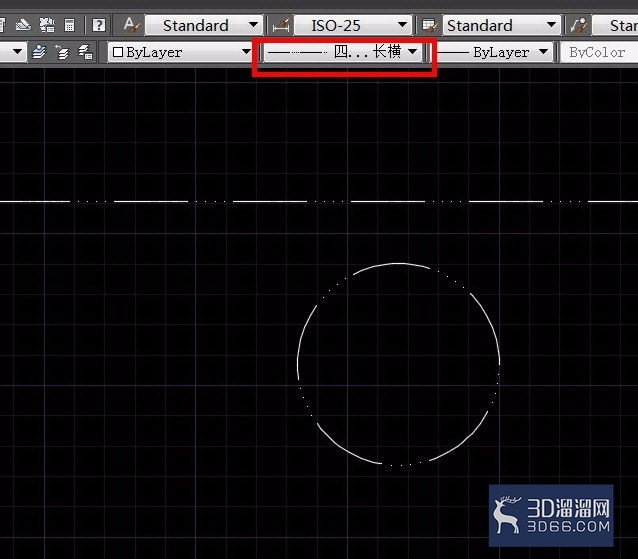Click the Markup Set Manager icon
The height and width of the screenshot is (559, 638).
pos(47,25)
